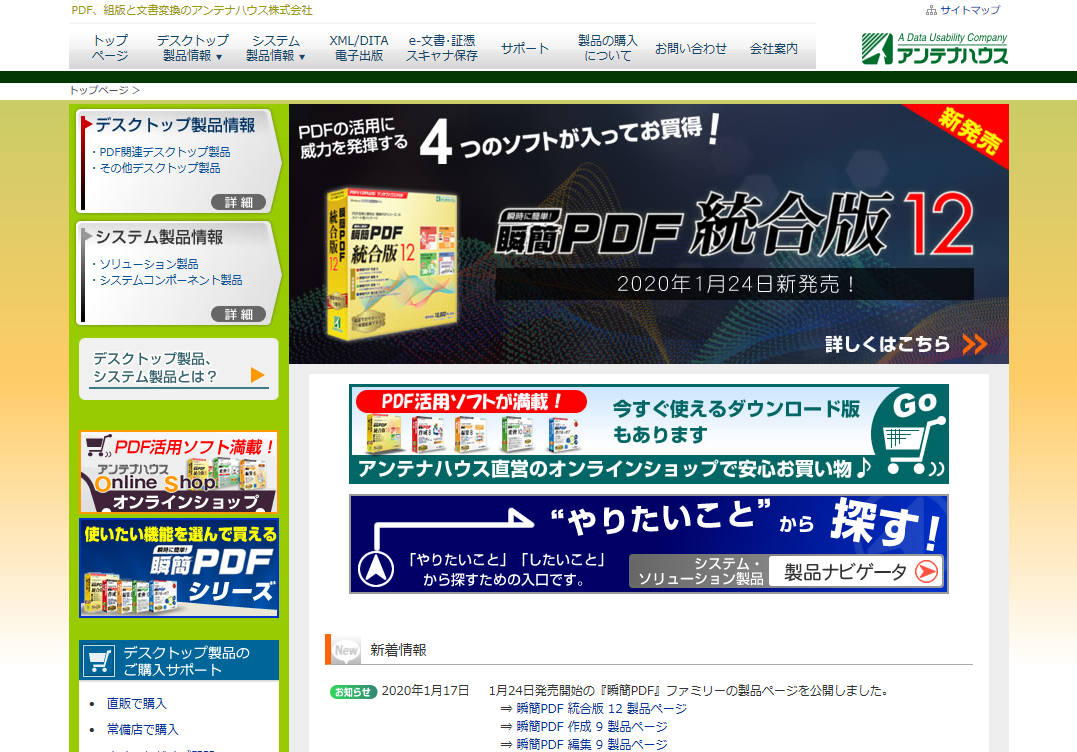Open 直販で購入 link
Image resolution: width=1077 pixels, height=752 pixels.
pyautogui.click(x=137, y=703)
